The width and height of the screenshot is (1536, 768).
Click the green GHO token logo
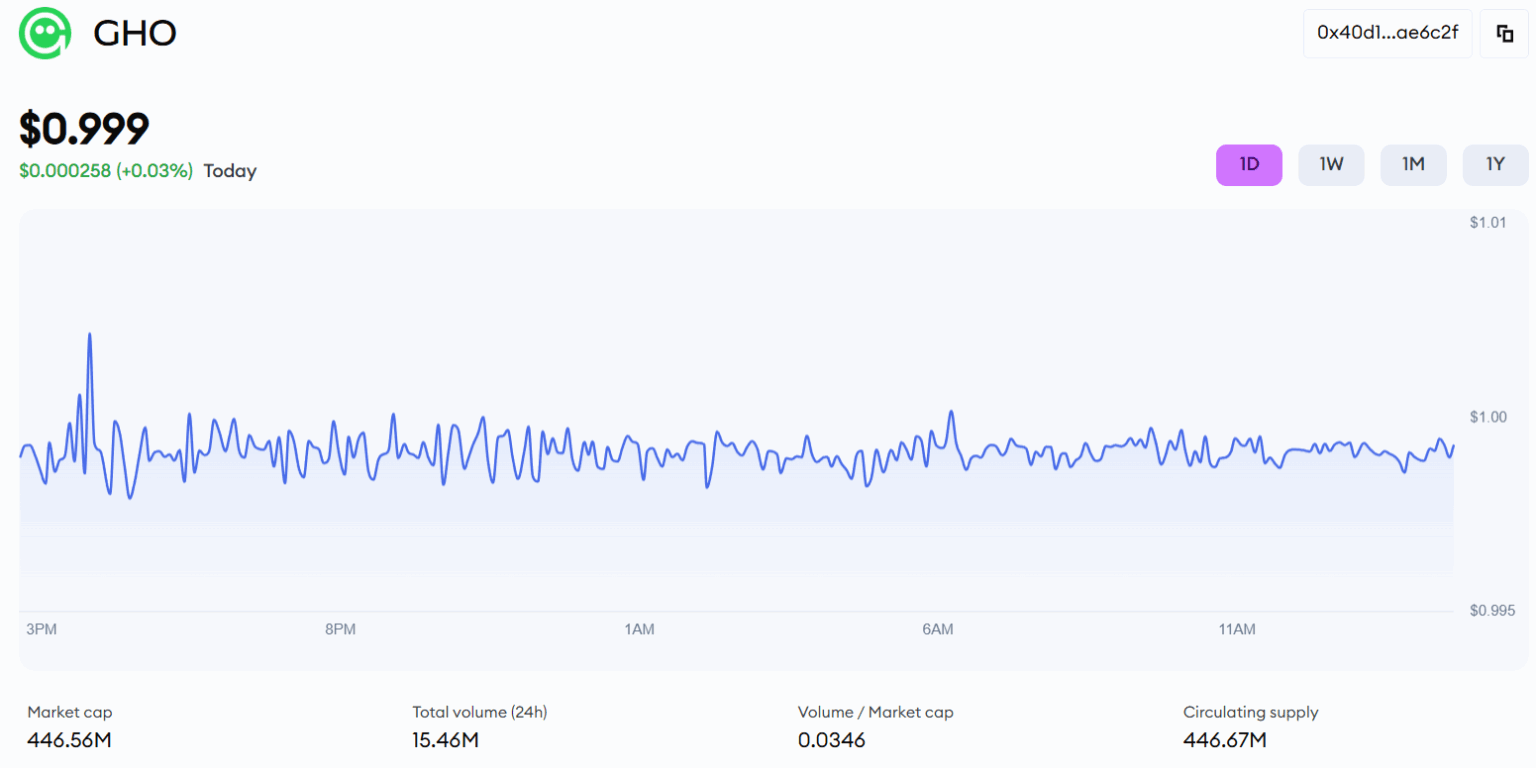click(45, 33)
